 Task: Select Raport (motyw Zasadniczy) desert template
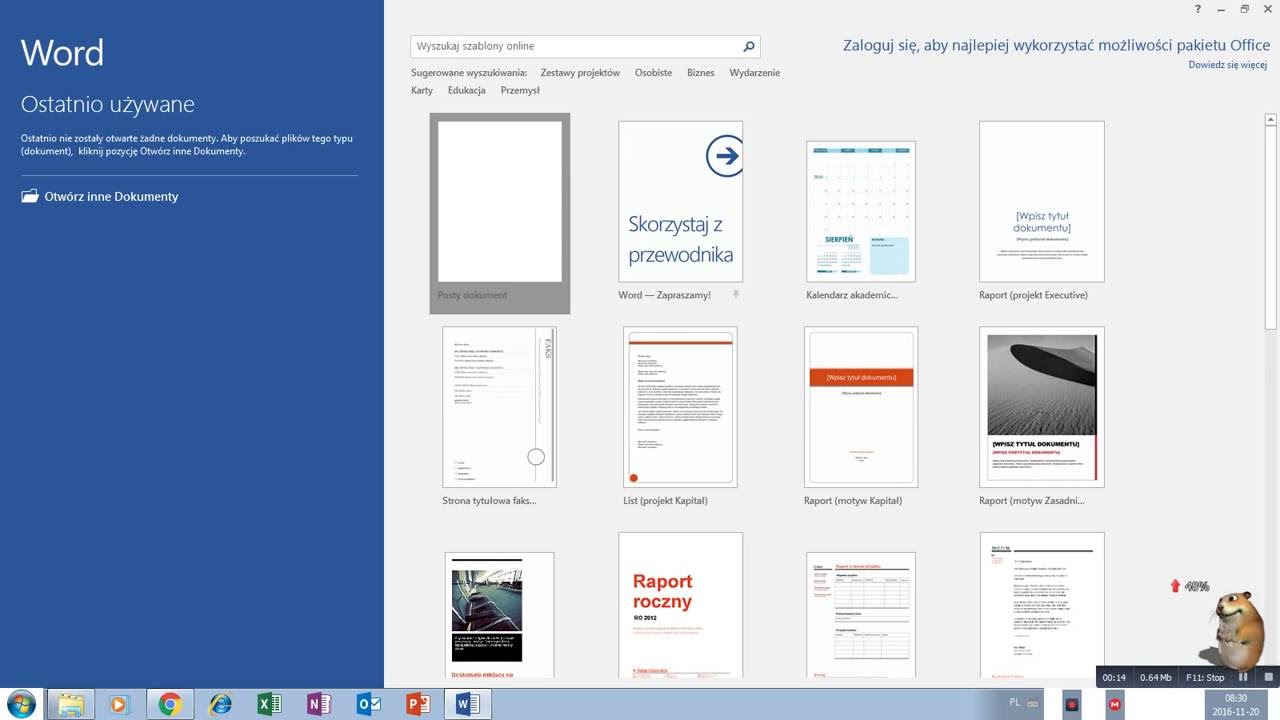[1042, 407]
